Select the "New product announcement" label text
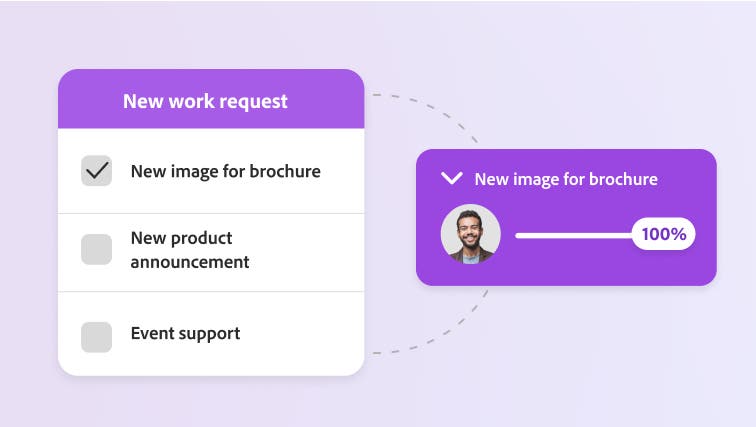Viewport: 756px width, 427px height. [x=189, y=250]
